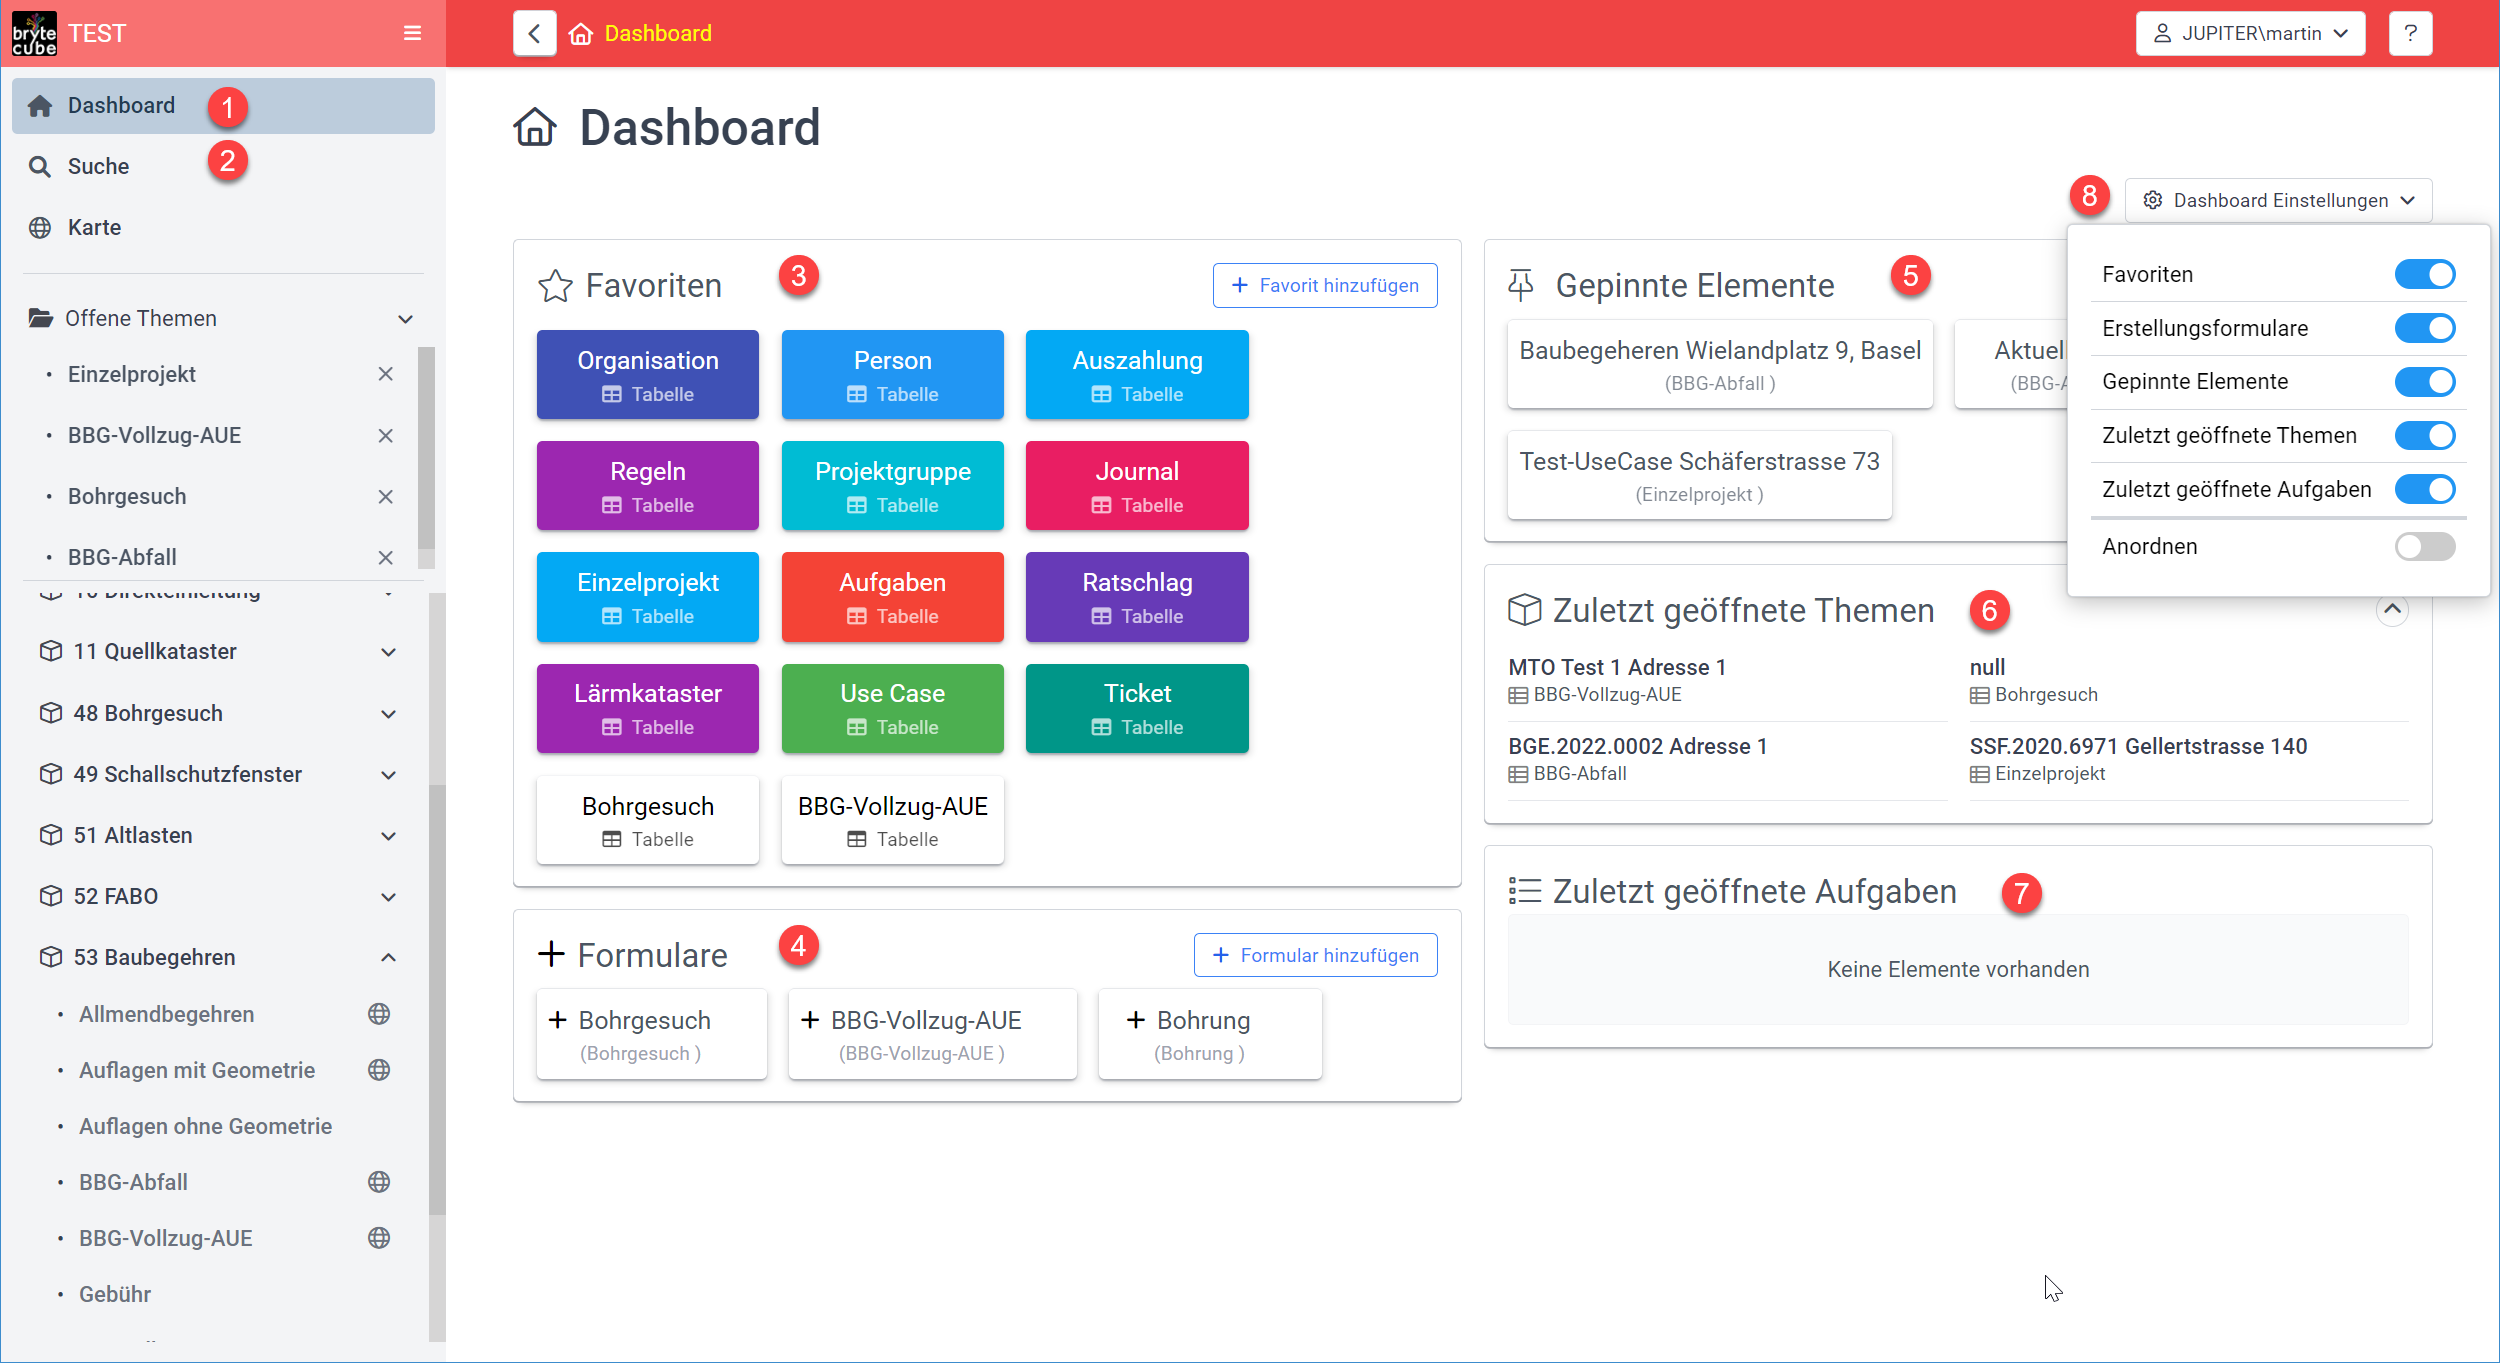2500x1363 pixels.
Task: Close the Bohrgesuch open theme
Action: pyautogui.click(x=386, y=497)
